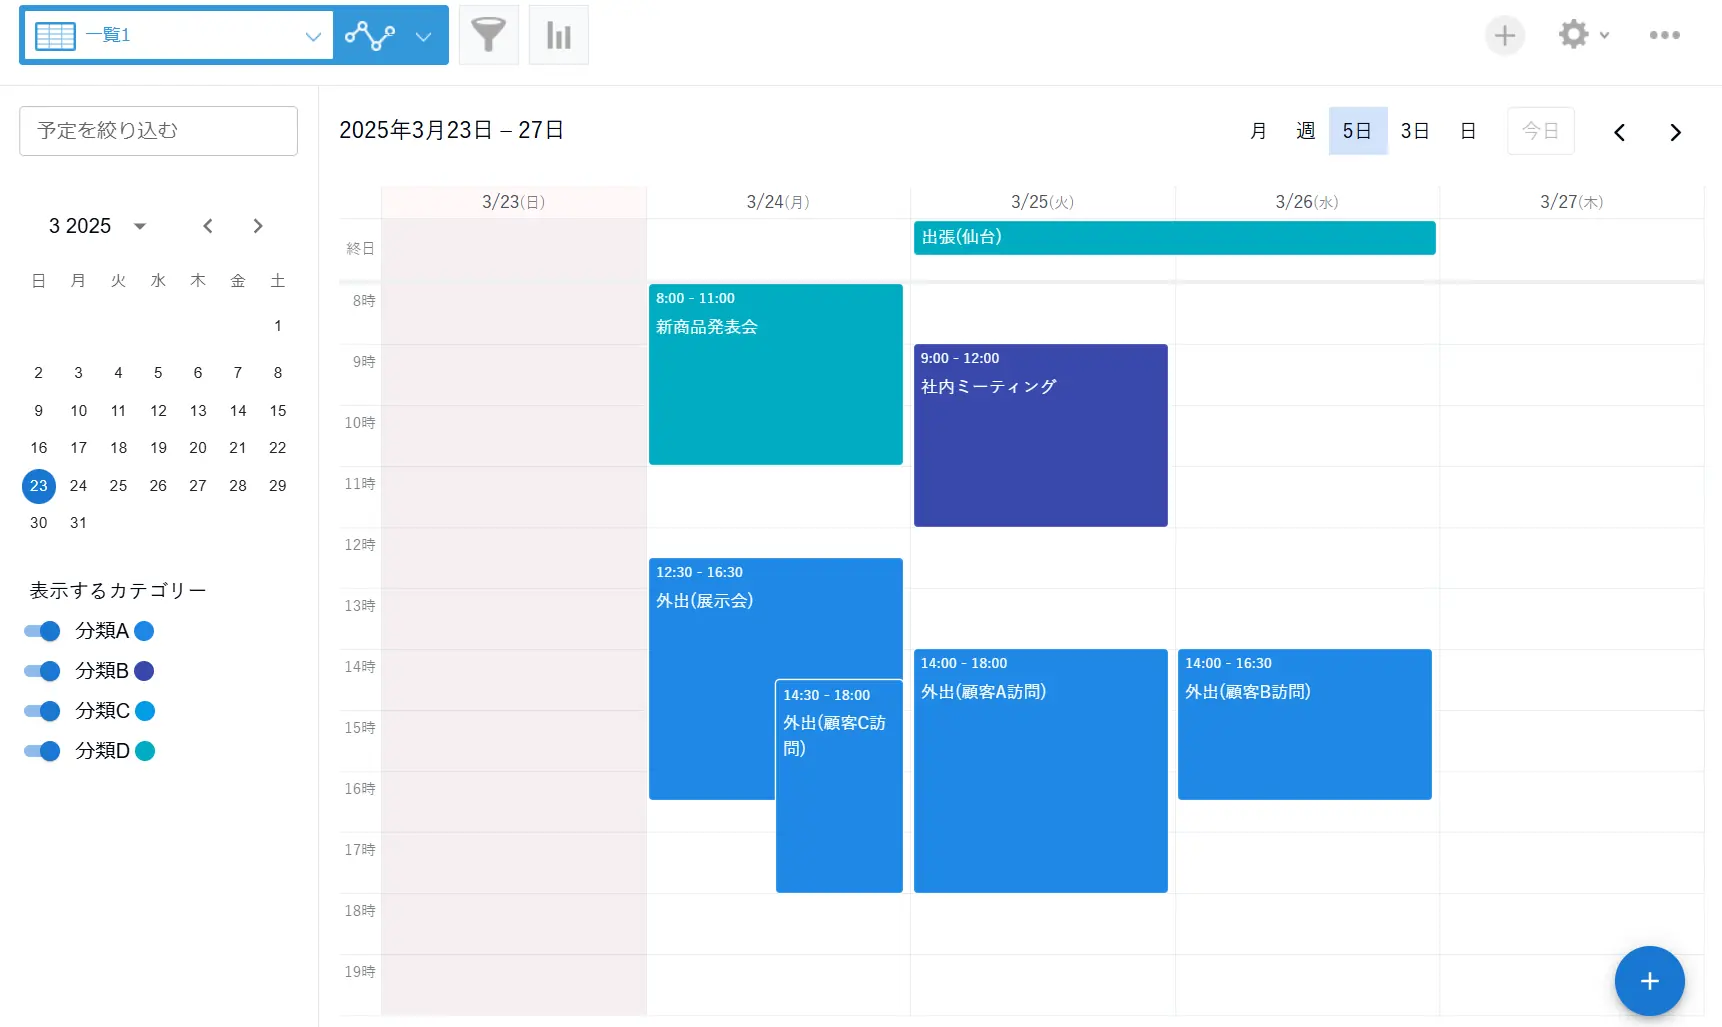Click the filter funnel icon
Screen dimensions: 1722x1027
click(488, 35)
